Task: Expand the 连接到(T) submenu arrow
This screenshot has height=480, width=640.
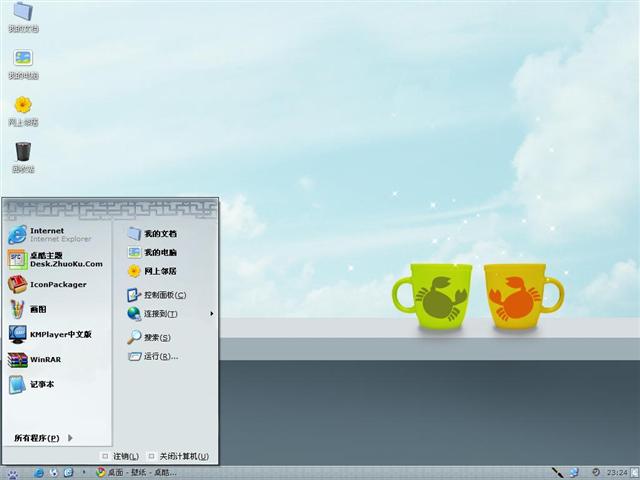Action: pyautogui.click(x=211, y=313)
